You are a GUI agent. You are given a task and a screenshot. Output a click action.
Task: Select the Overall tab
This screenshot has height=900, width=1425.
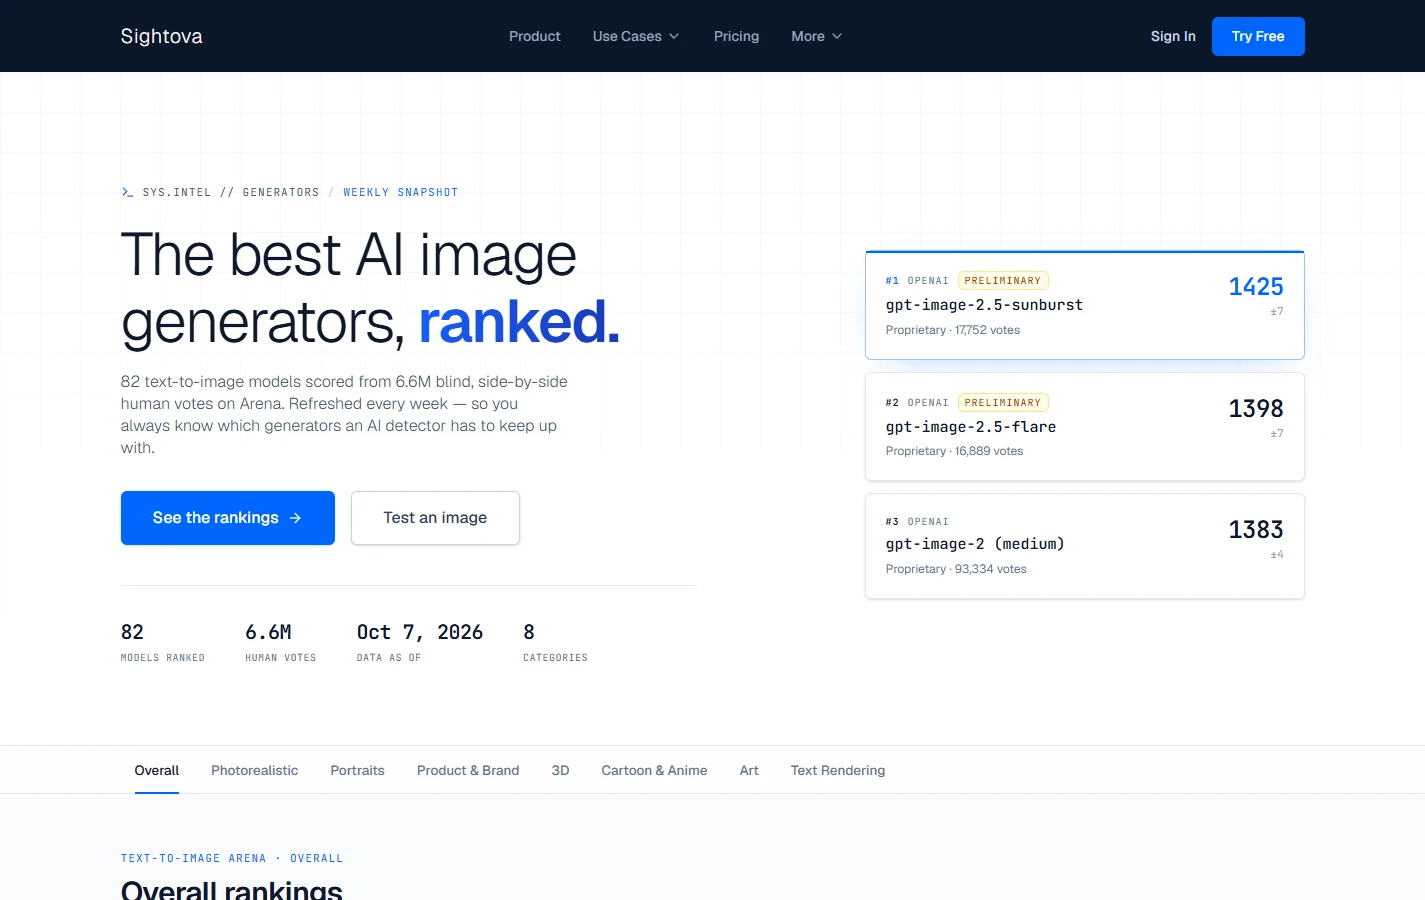coord(157,770)
